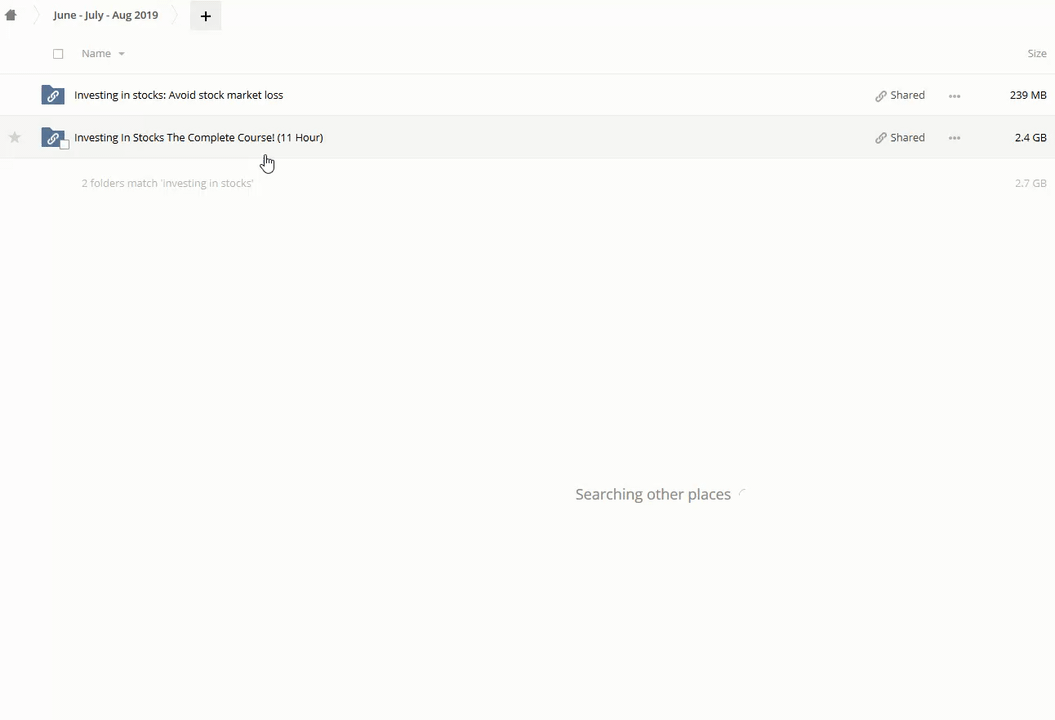Image resolution: width=1055 pixels, height=720 pixels.
Task: Click folder icon of The Complete Course
Action: [51, 136]
